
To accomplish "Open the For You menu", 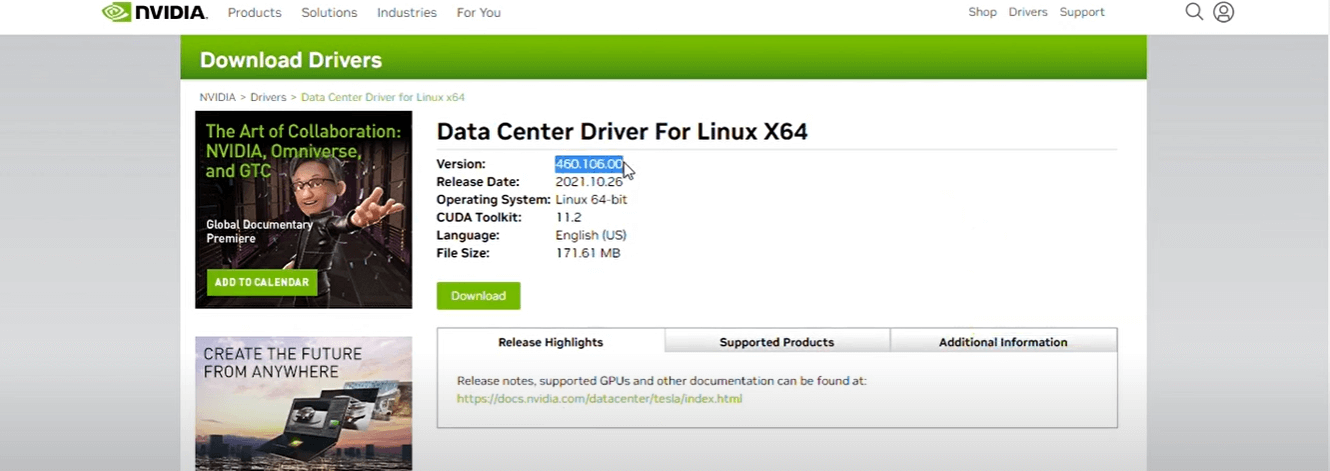I will pos(478,13).
